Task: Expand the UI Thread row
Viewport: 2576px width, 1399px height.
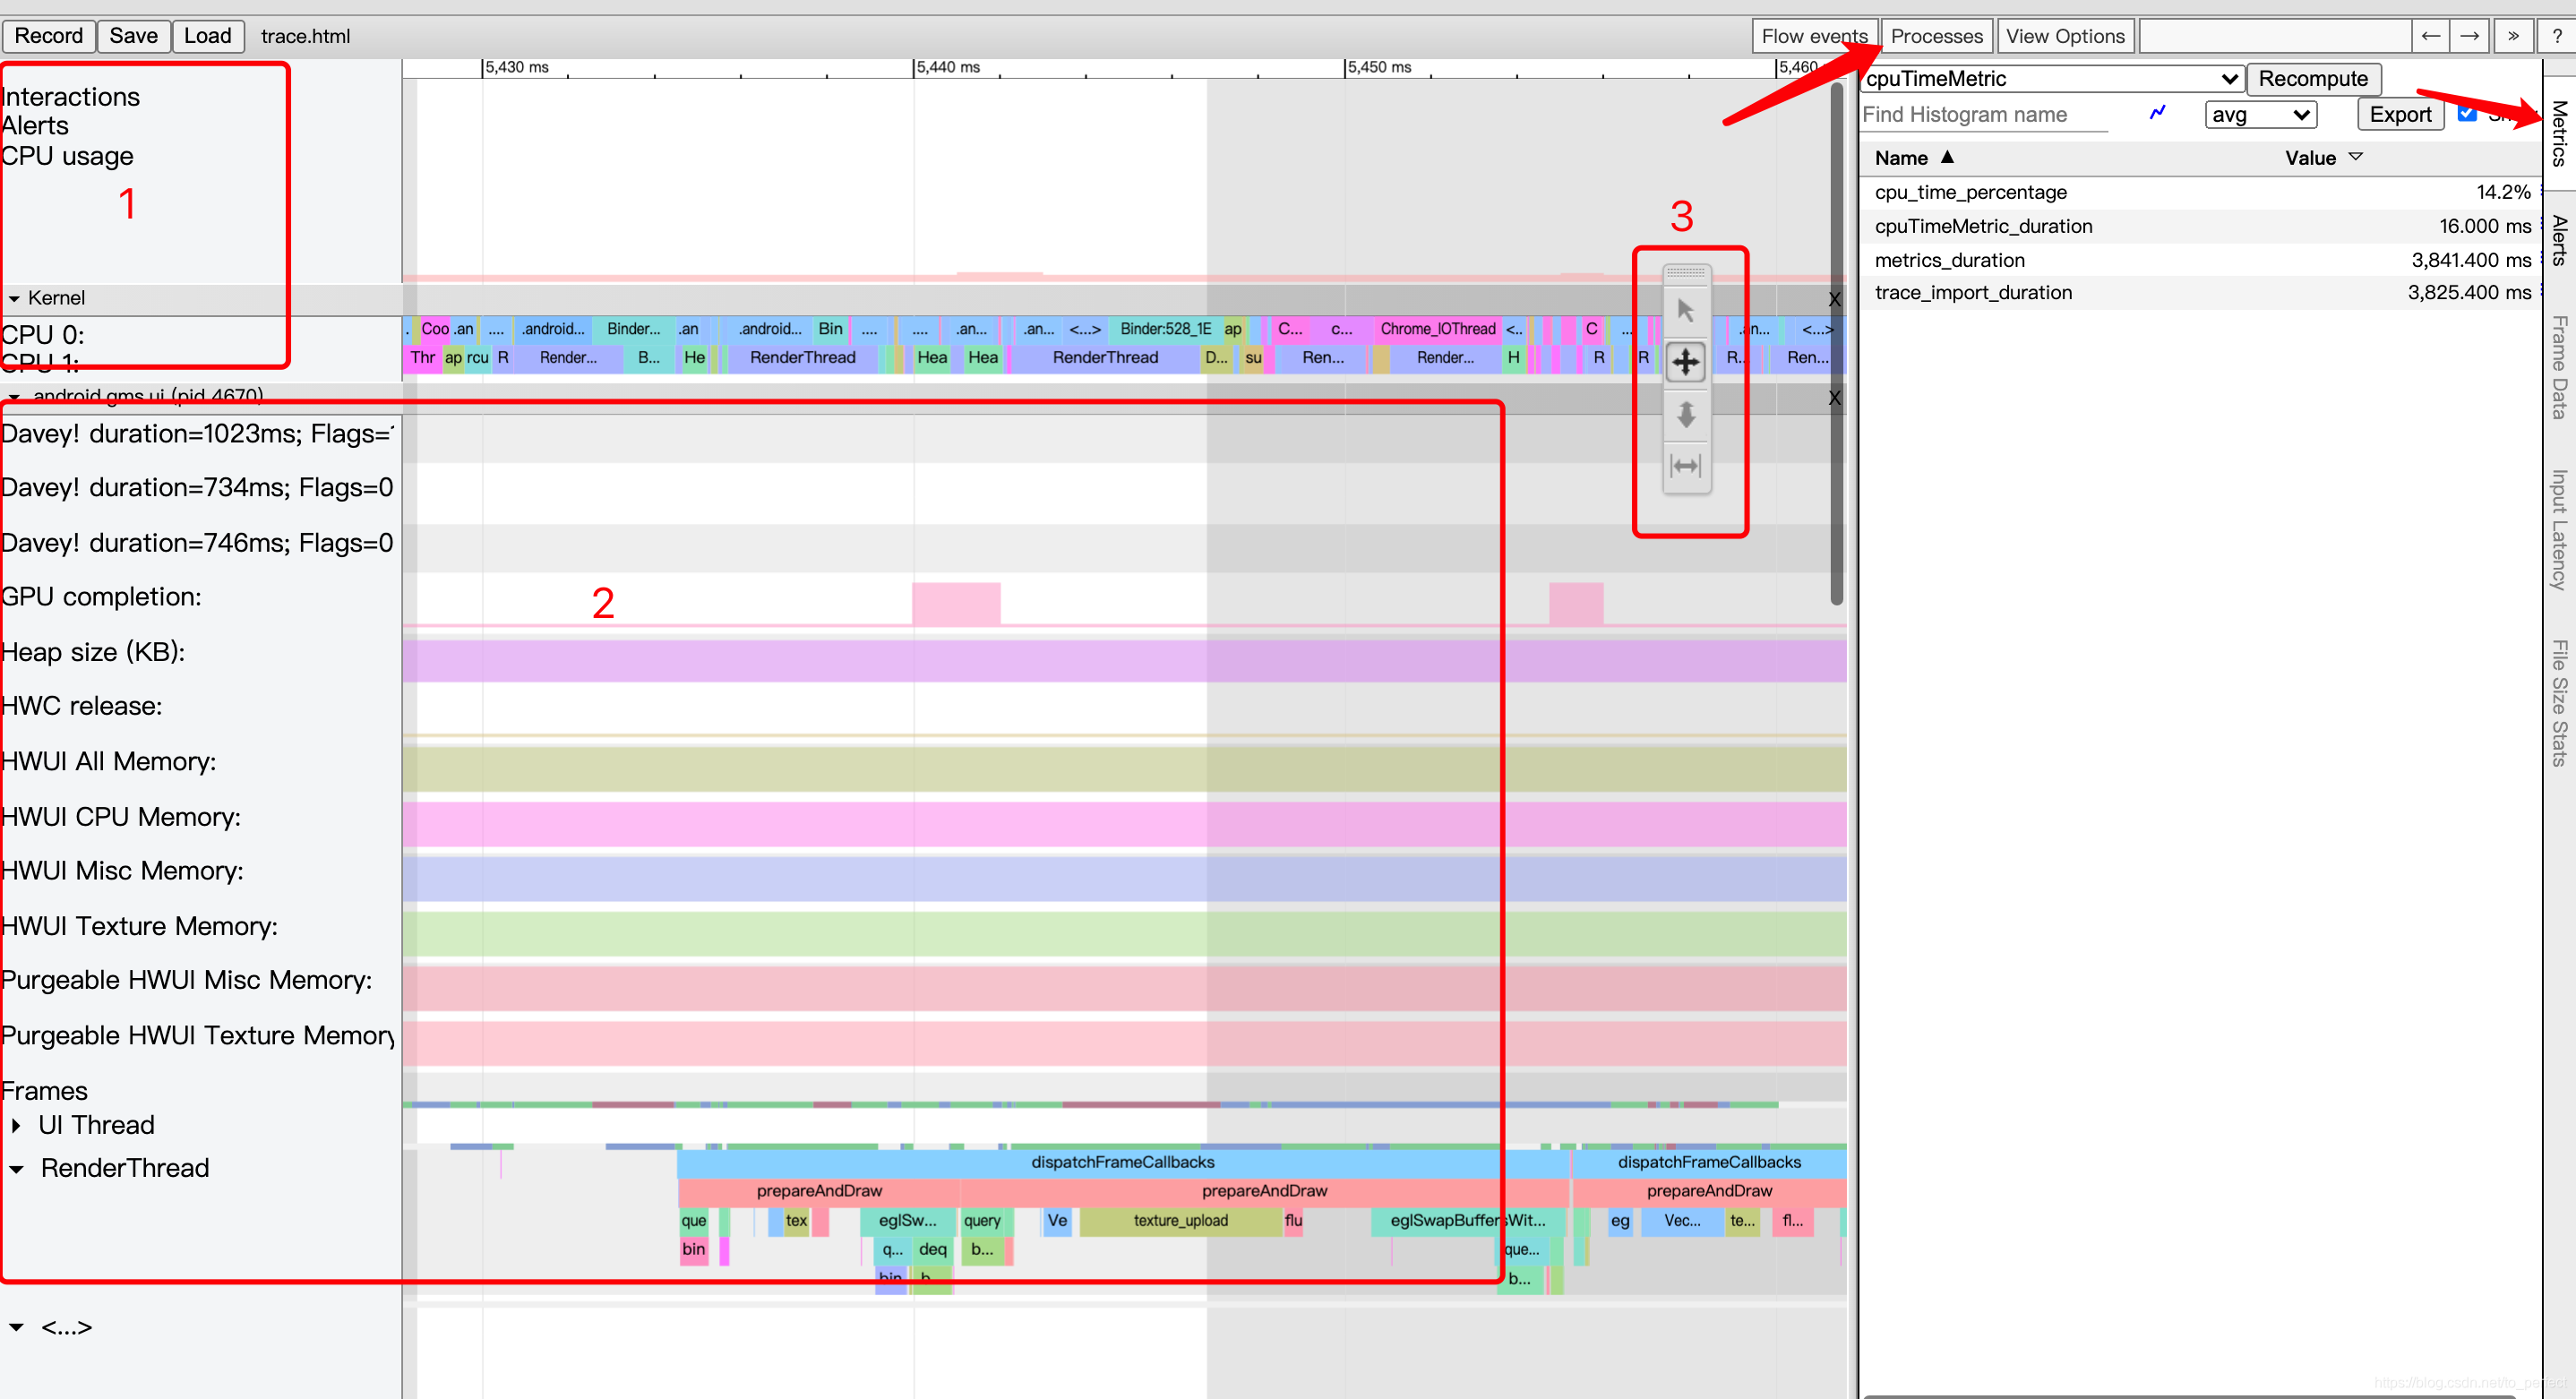Action: [16, 1125]
